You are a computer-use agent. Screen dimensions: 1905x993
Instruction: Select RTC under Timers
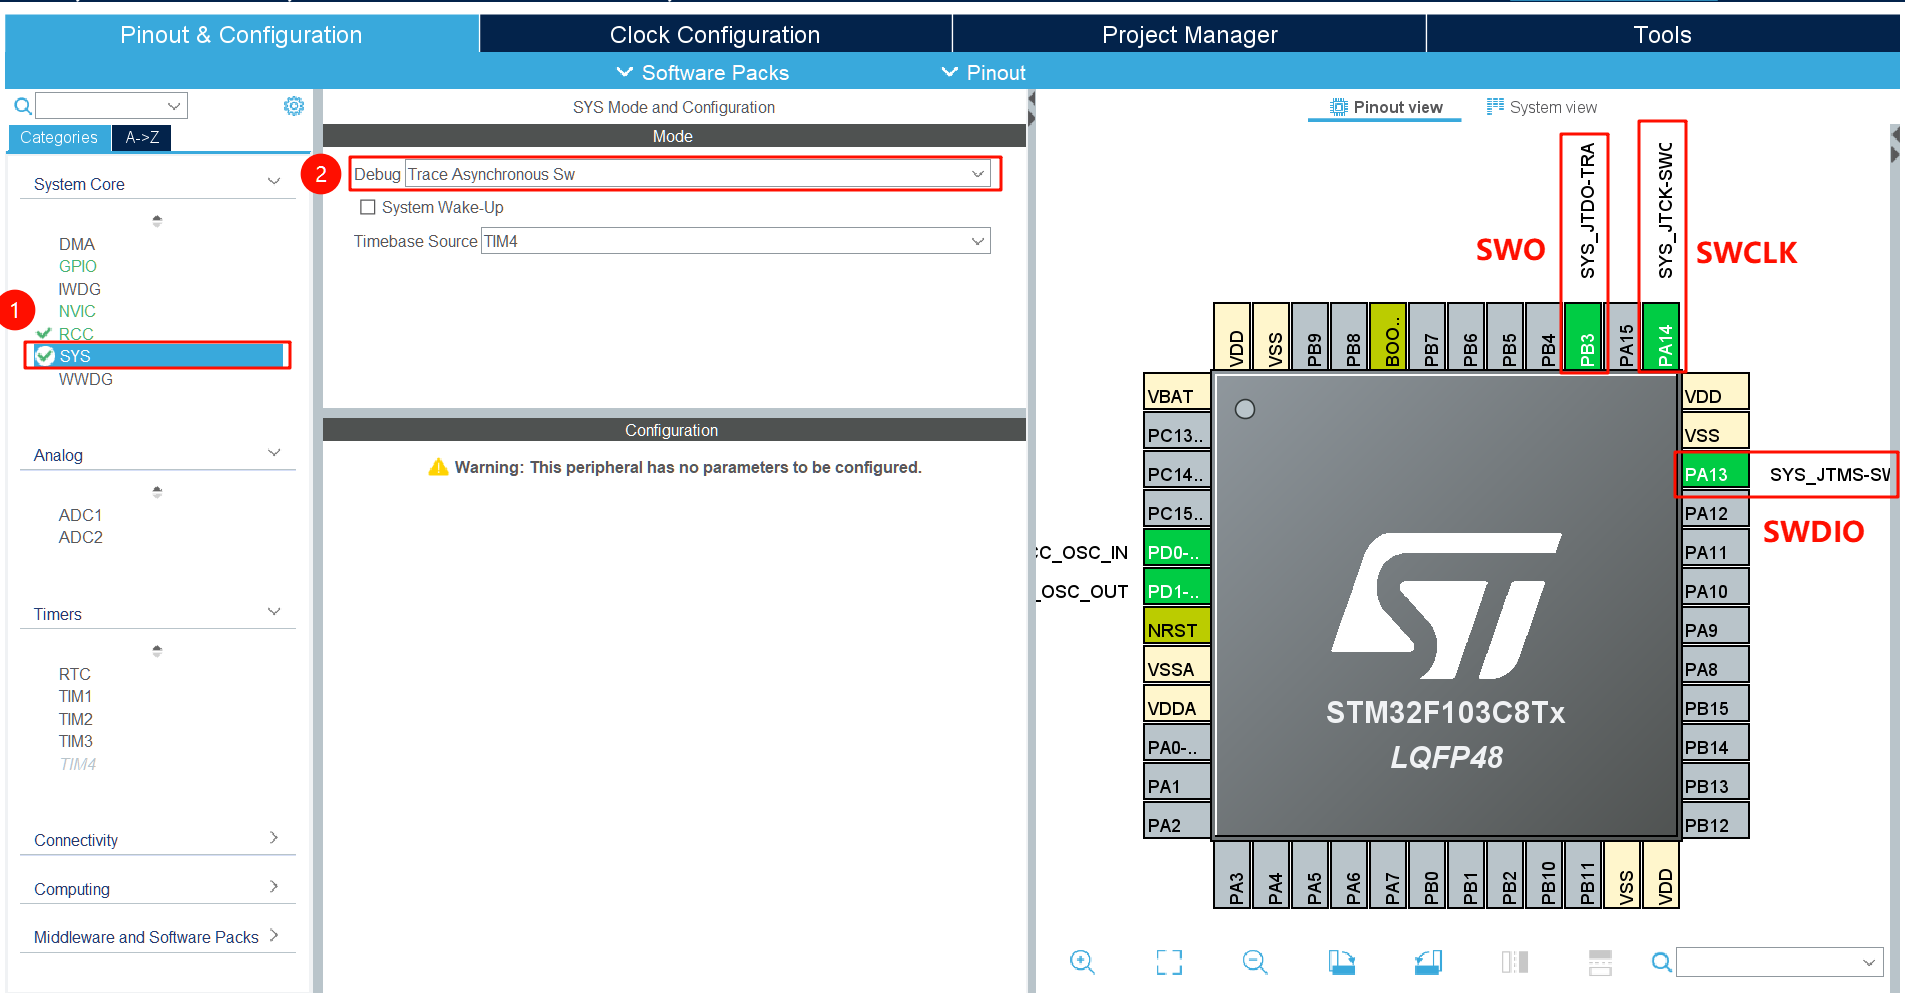[x=75, y=674]
